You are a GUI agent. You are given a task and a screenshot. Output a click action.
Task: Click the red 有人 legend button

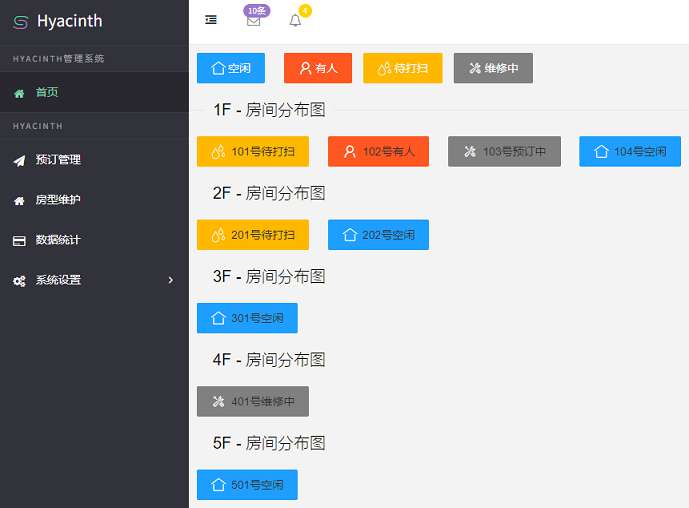click(318, 68)
